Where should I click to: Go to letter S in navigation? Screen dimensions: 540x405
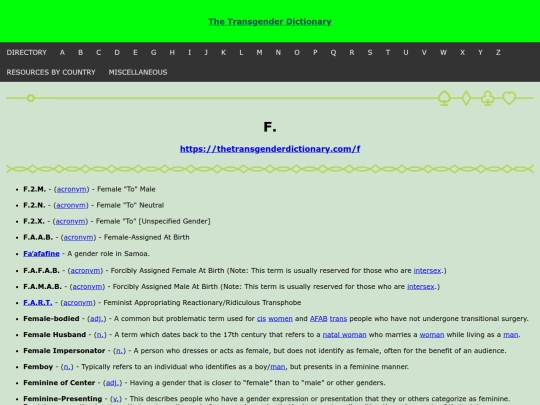(x=370, y=52)
